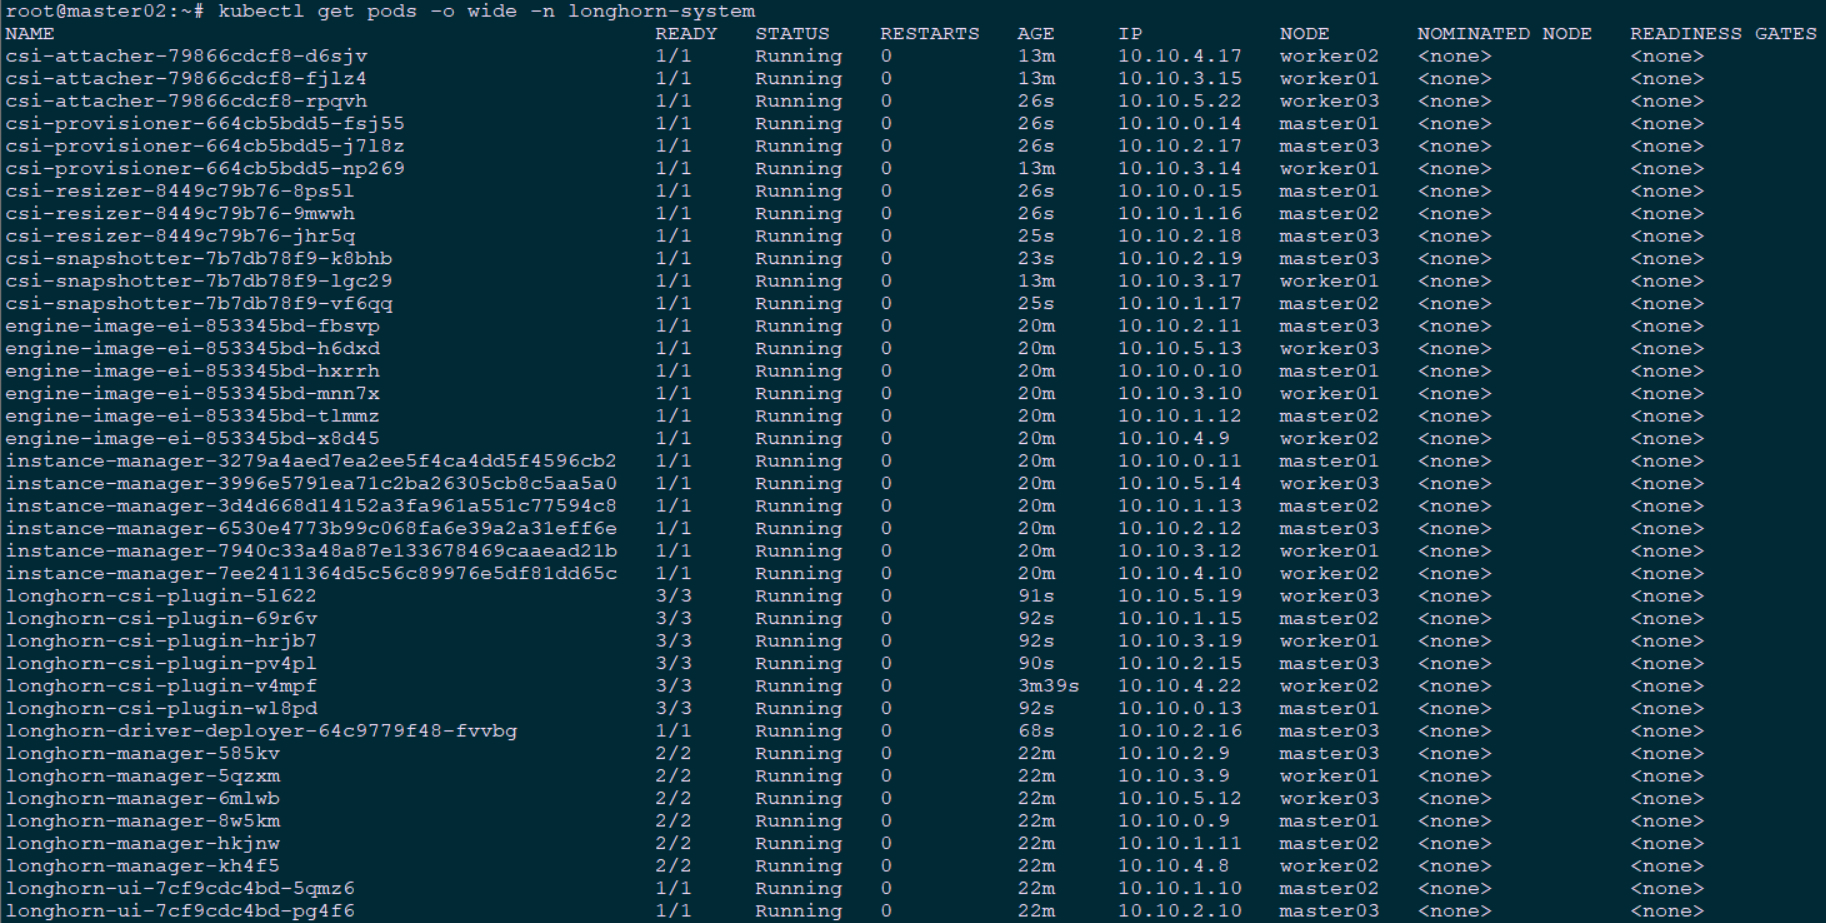Click pod name engine-image-ei-853345bd-fbsvp
This screenshot has height=923, width=1826.
point(192,326)
